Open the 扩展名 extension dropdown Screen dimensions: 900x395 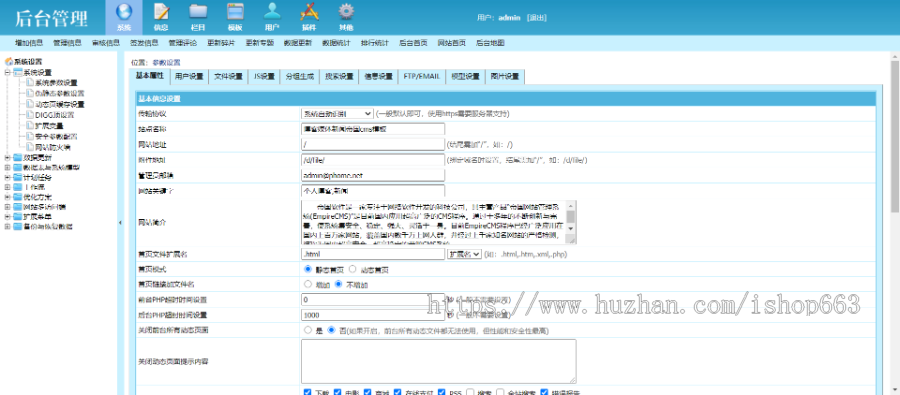pos(464,254)
